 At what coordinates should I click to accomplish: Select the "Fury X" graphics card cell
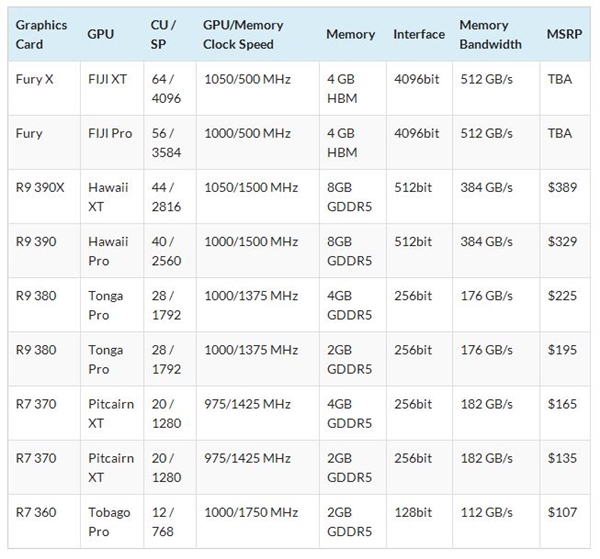click(34, 78)
